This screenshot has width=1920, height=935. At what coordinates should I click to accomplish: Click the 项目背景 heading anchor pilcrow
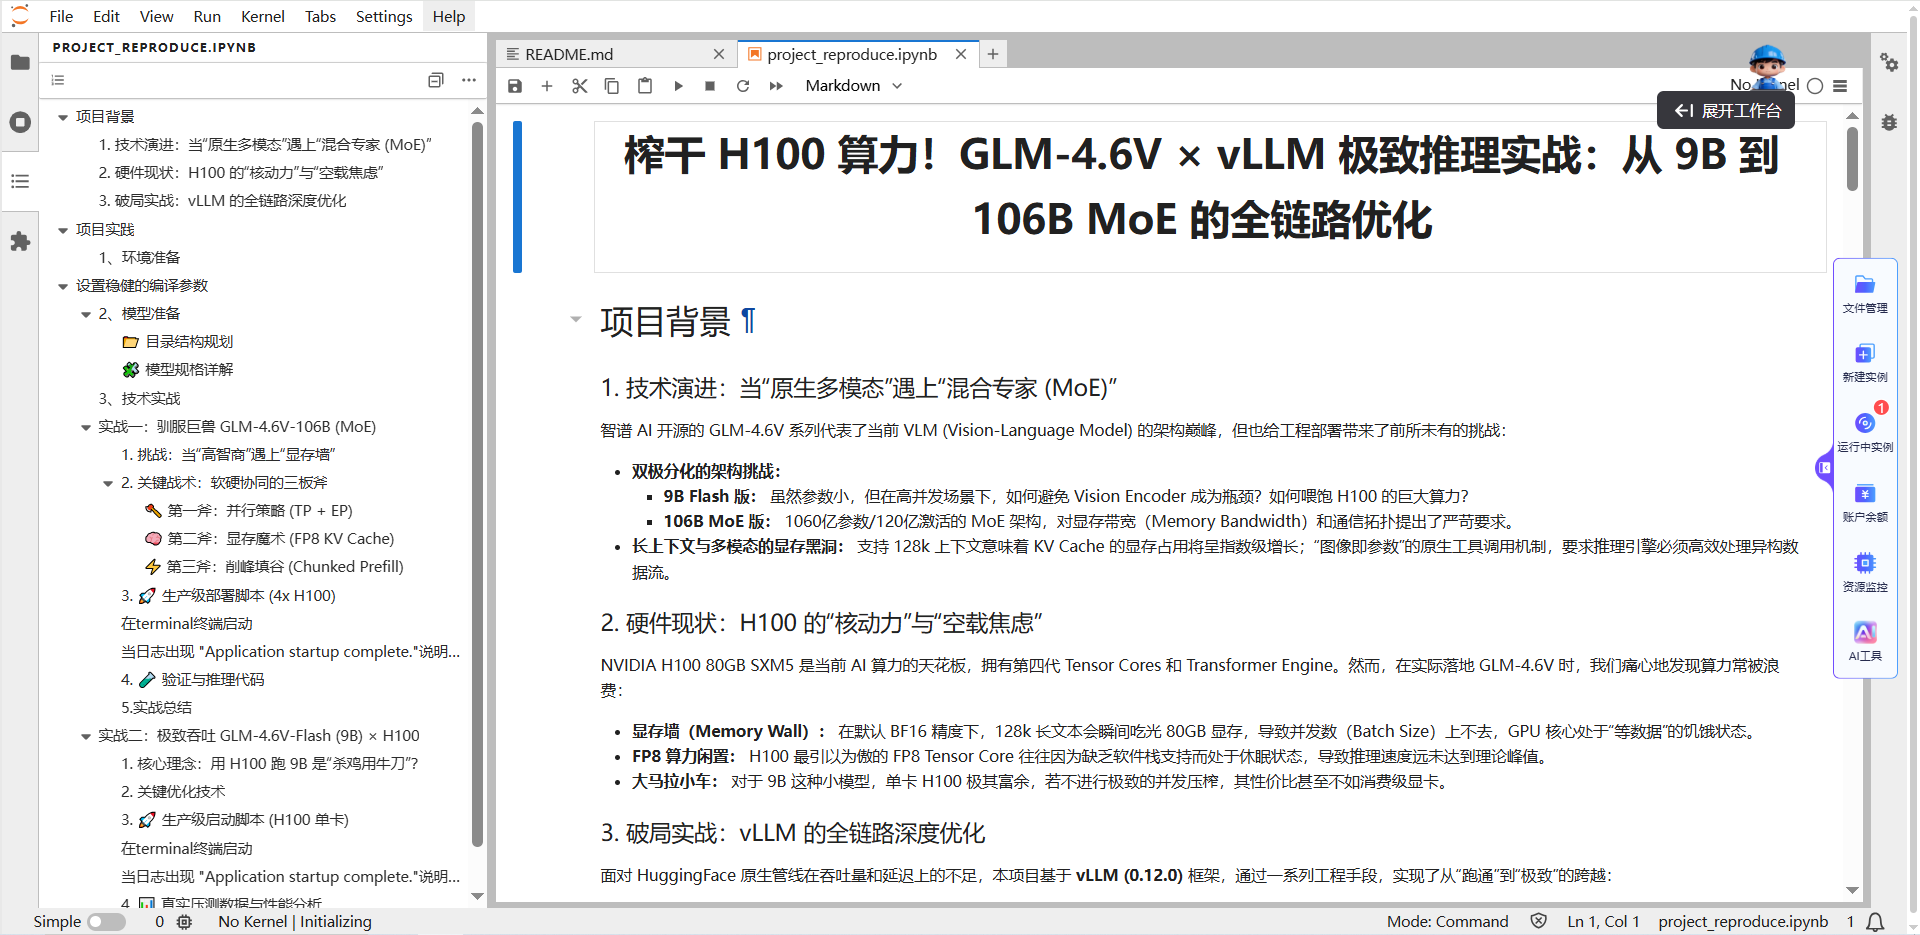[x=748, y=321]
